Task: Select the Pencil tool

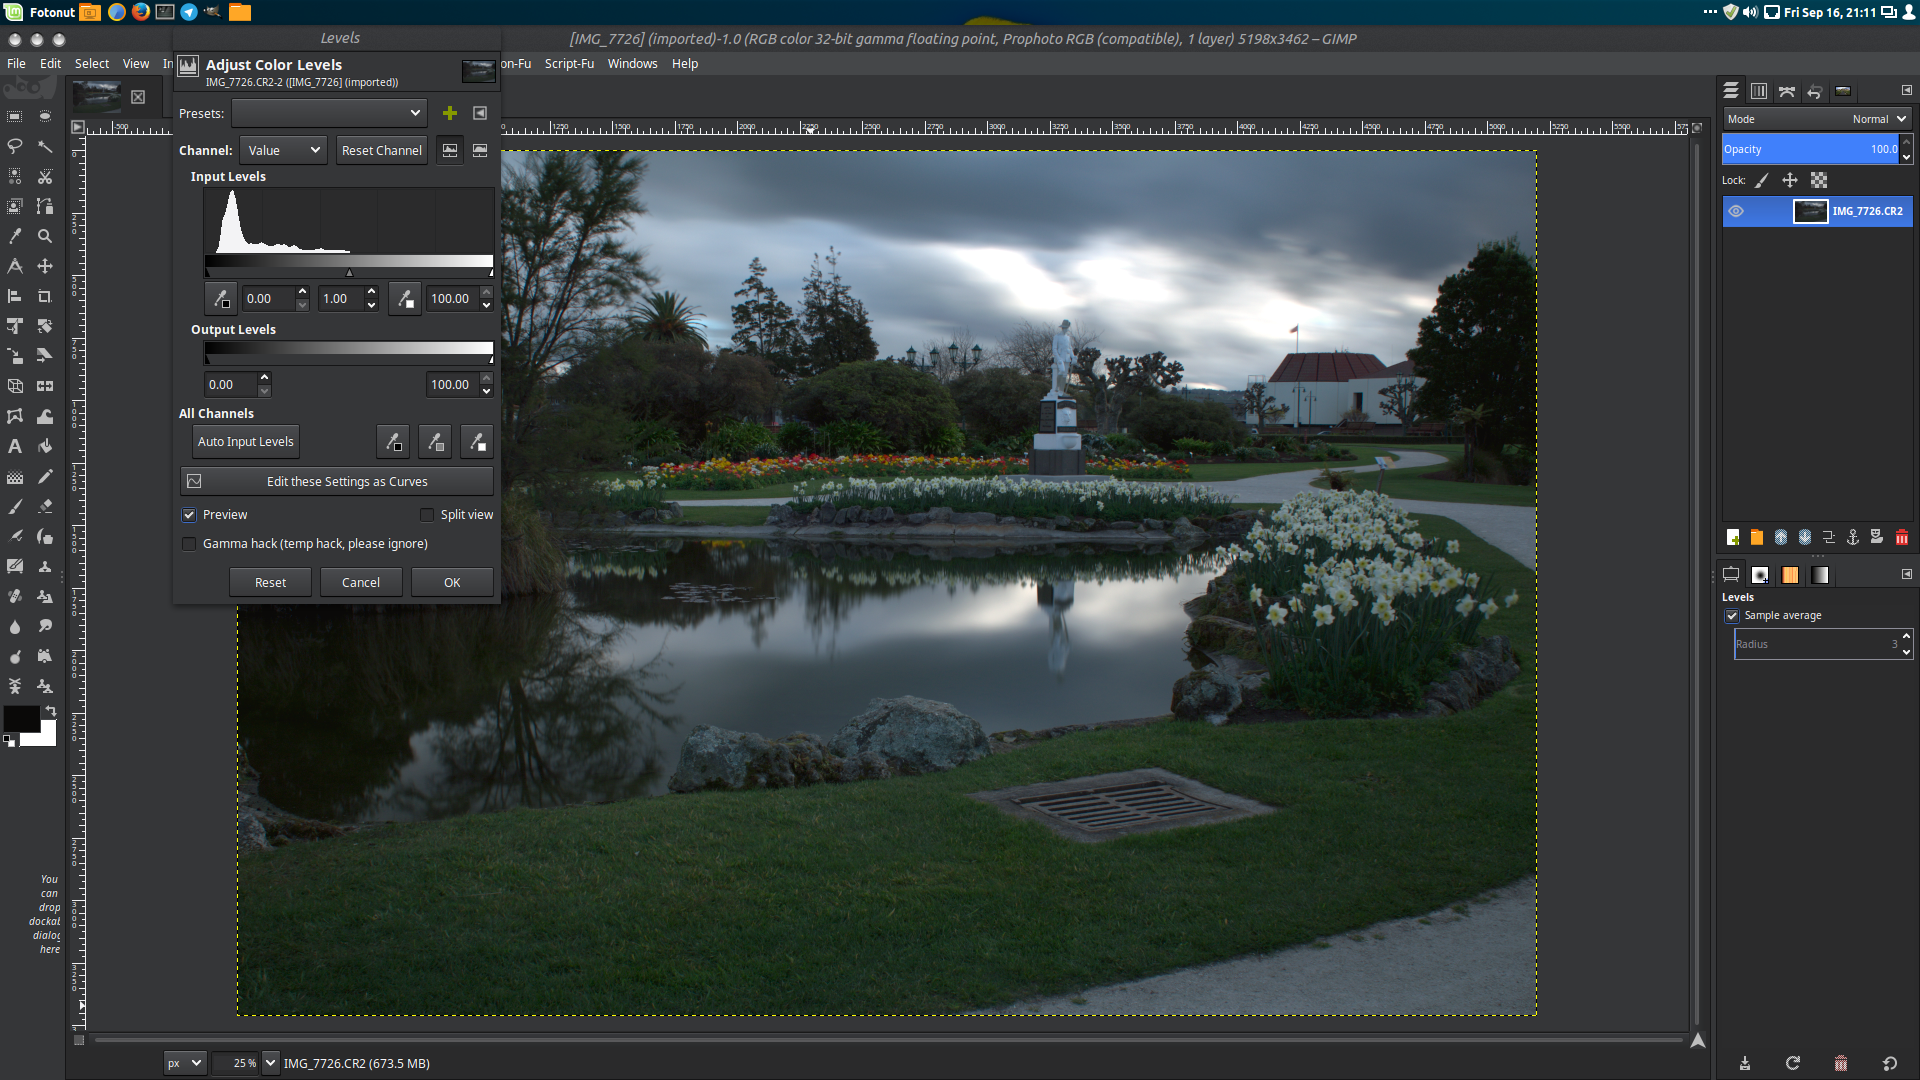Action: point(45,476)
